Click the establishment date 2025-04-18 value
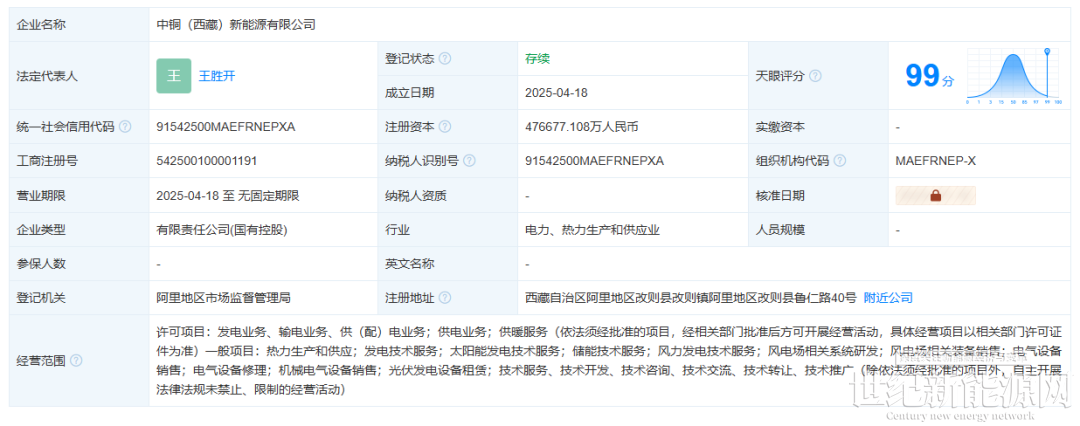The image size is (1080, 426). pyautogui.click(x=556, y=93)
